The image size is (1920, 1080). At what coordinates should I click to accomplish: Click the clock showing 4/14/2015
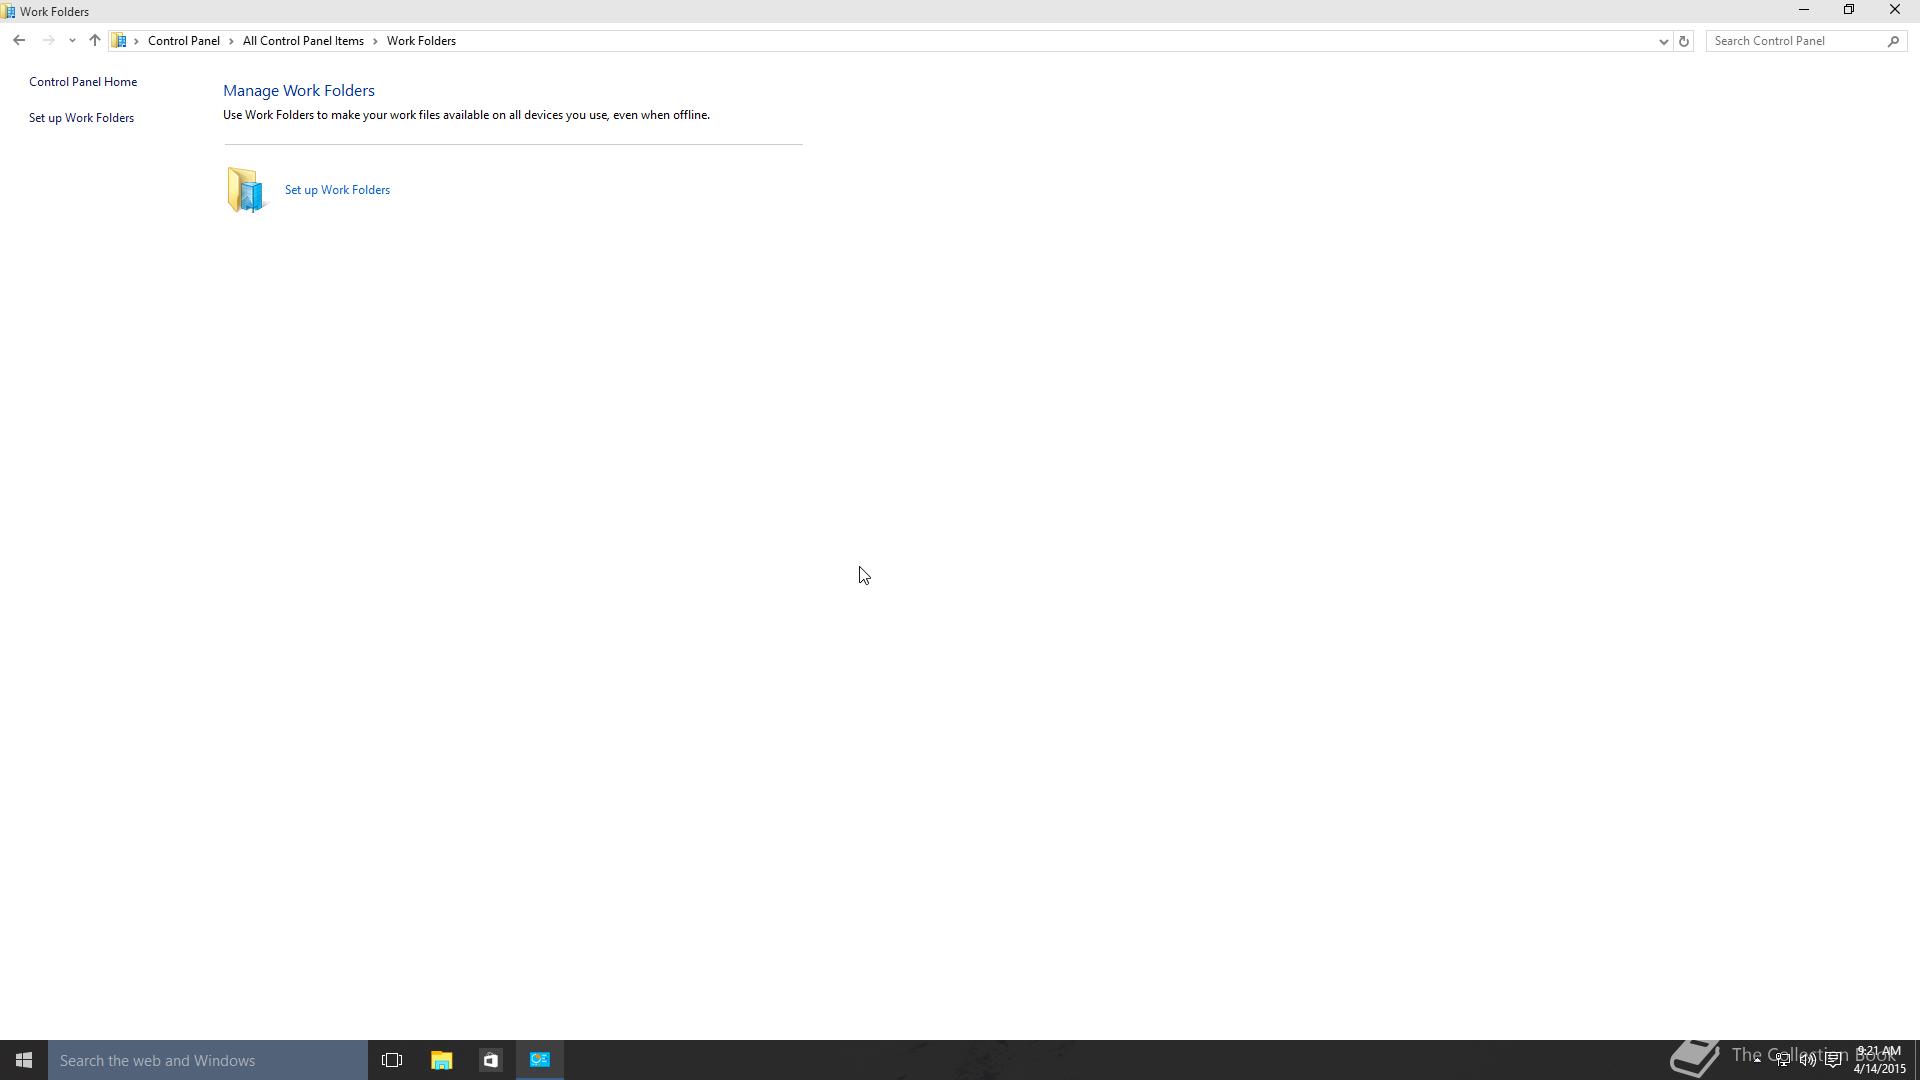click(1879, 1060)
